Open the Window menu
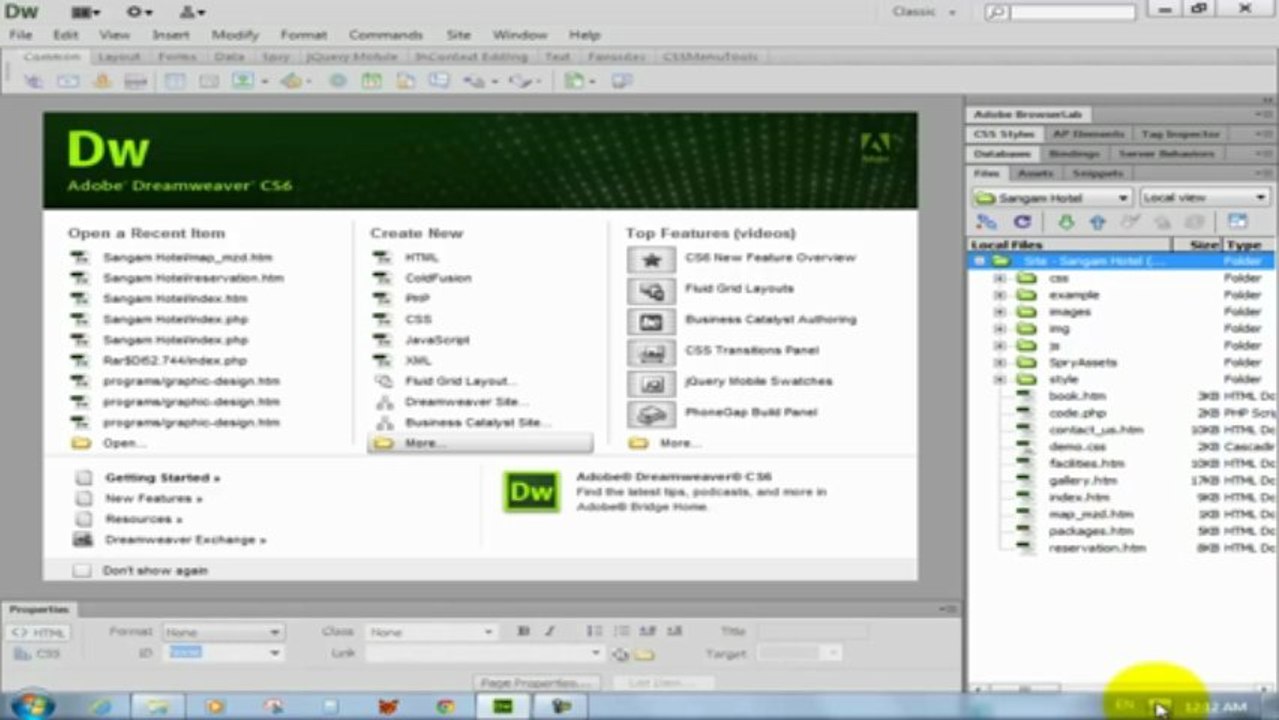1279x720 pixels. click(x=520, y=35)
